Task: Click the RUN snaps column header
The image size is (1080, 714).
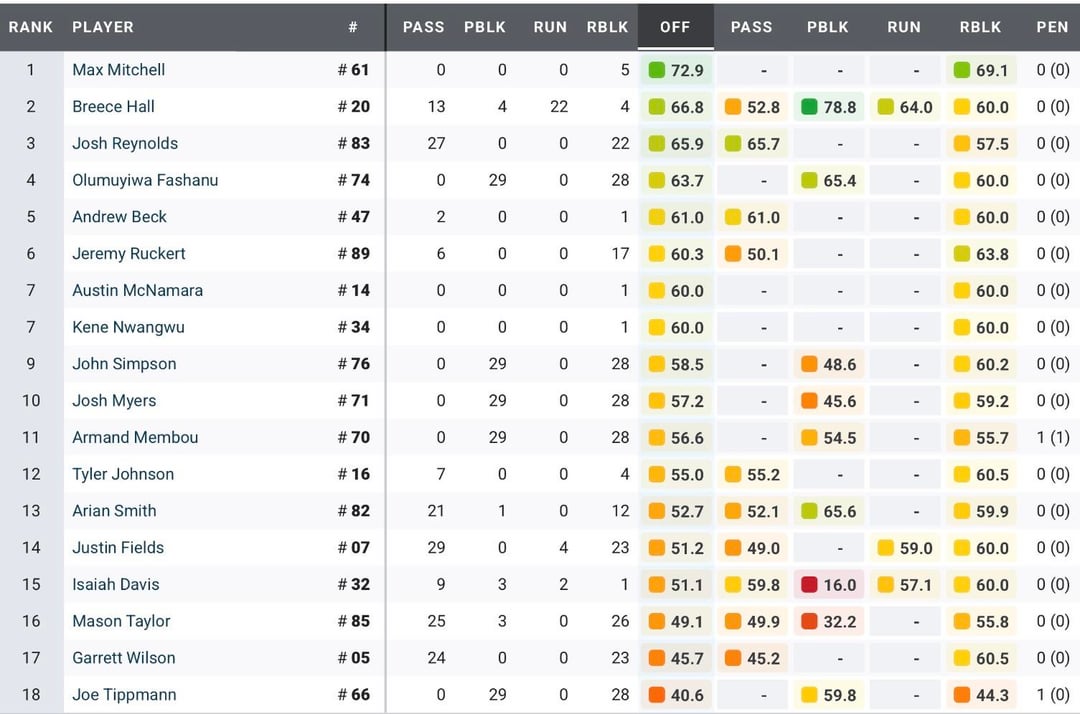Action: [x=550, y=27]
